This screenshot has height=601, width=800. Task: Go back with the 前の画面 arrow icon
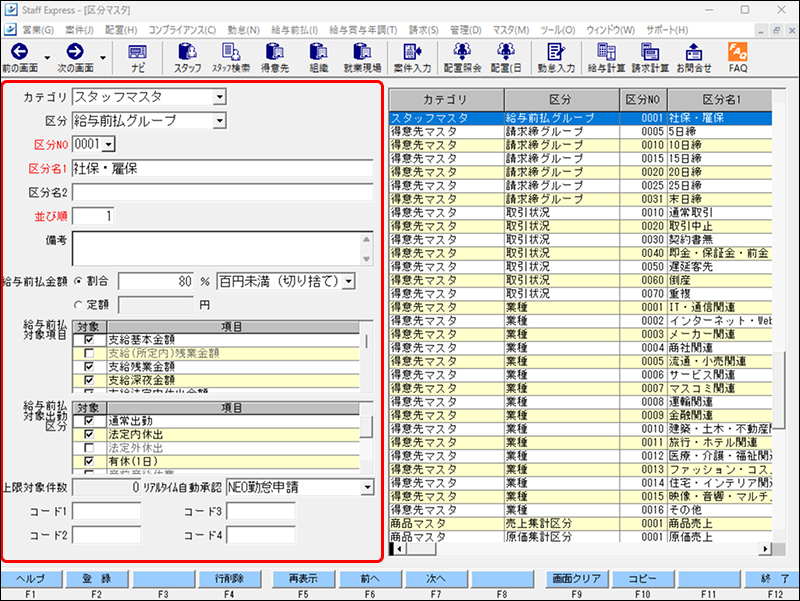point(19,52)
